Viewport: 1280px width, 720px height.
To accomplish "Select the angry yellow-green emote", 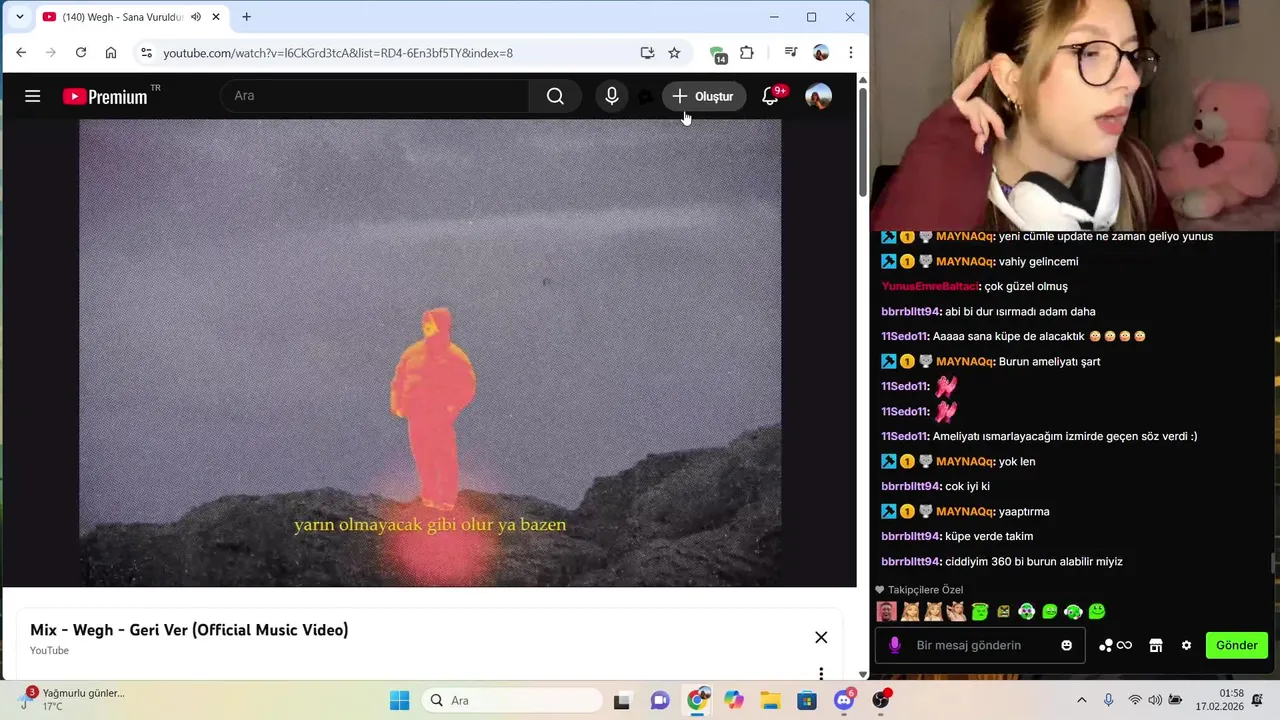I will [x=1003, y=611].
